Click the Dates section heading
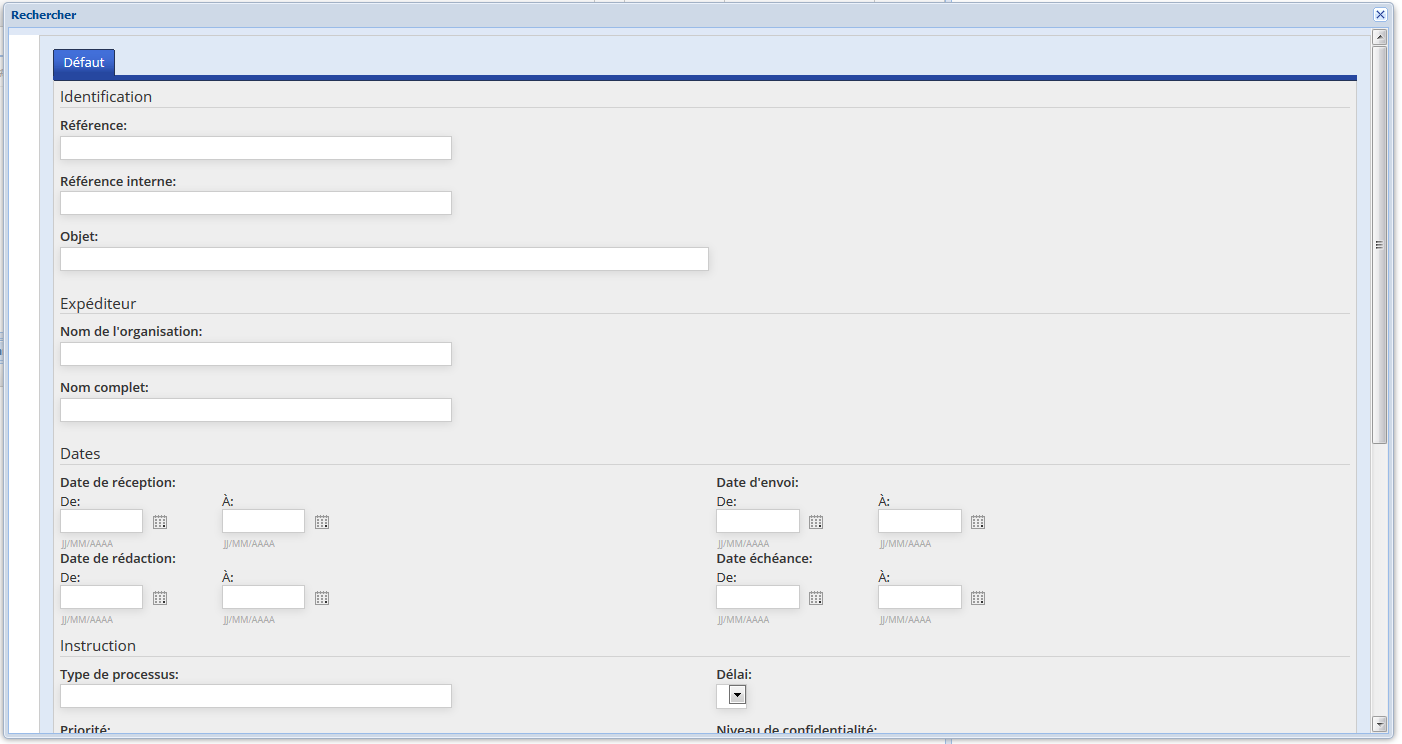1402x744 pixels. click(x=80, y=454)
